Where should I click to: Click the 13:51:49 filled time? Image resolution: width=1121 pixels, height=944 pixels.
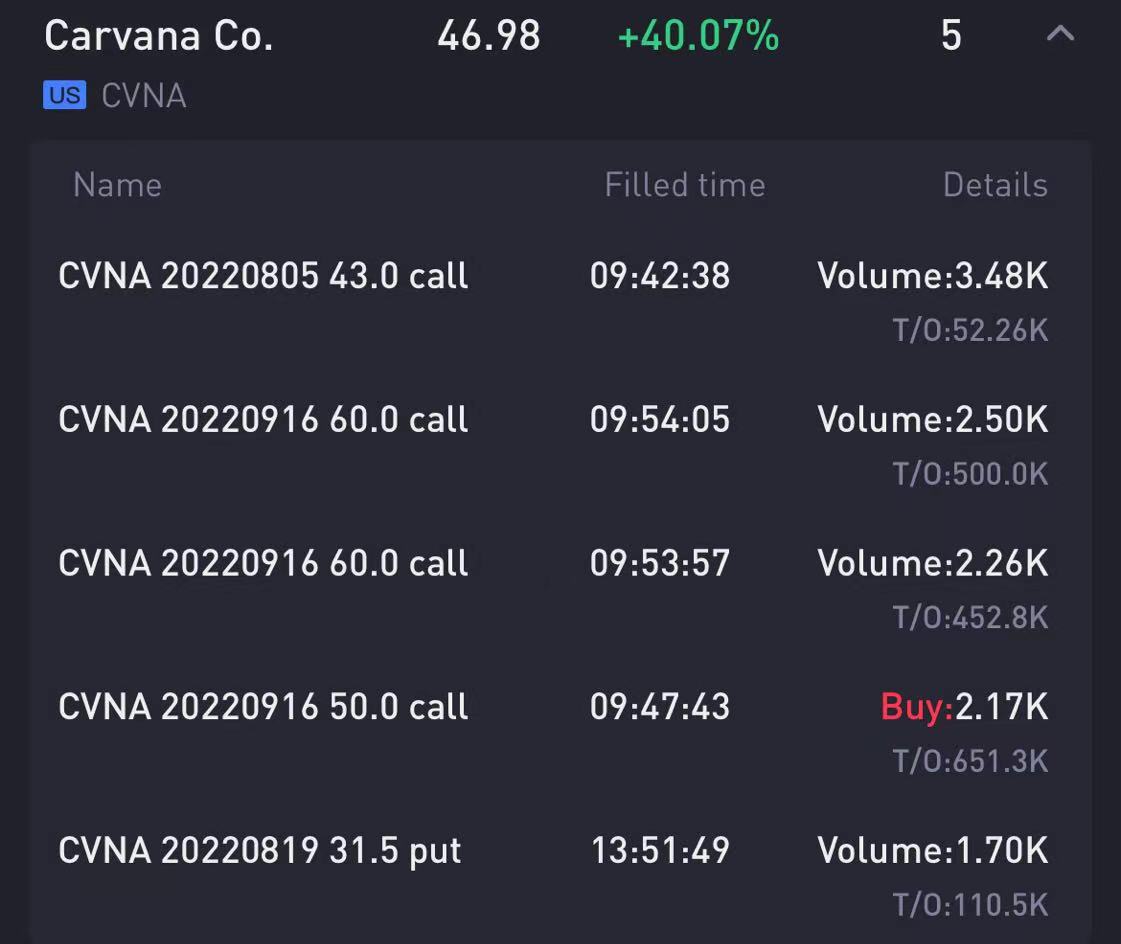(660, 851)
